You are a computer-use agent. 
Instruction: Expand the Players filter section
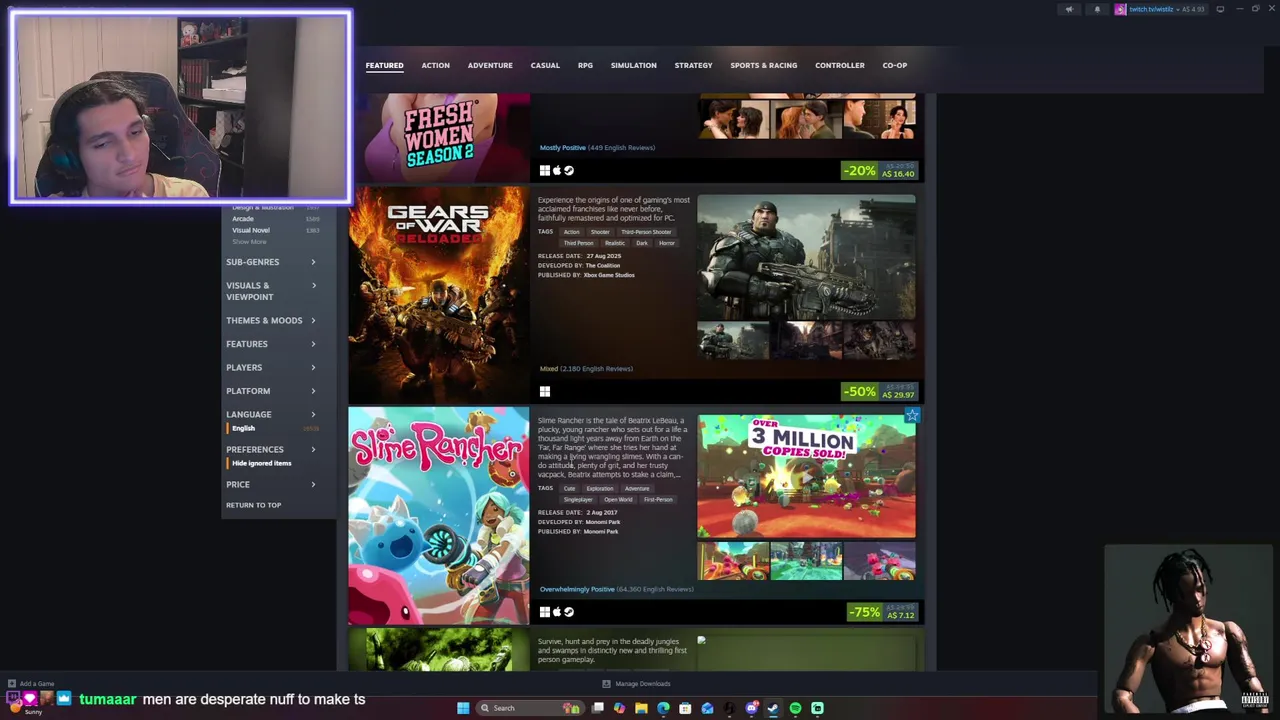(x=271, y=367)
